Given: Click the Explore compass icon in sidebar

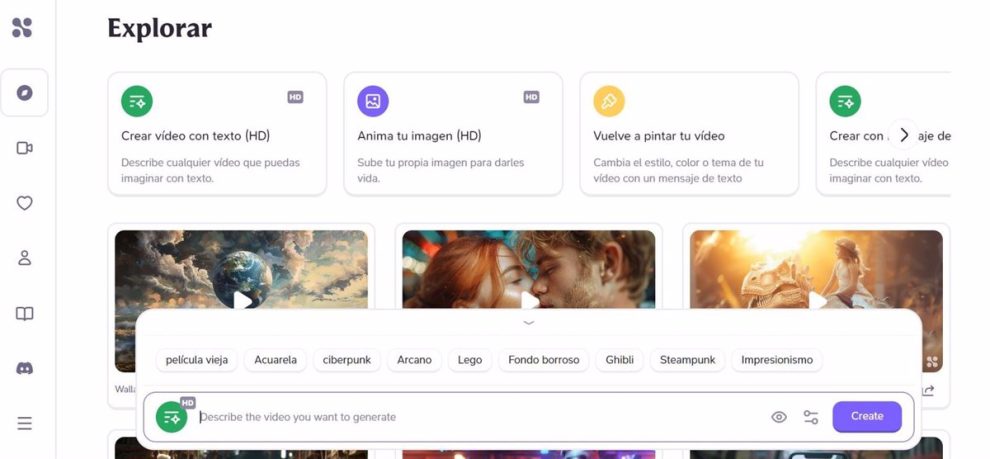Looking at the screenshot, I should point(25,93).
